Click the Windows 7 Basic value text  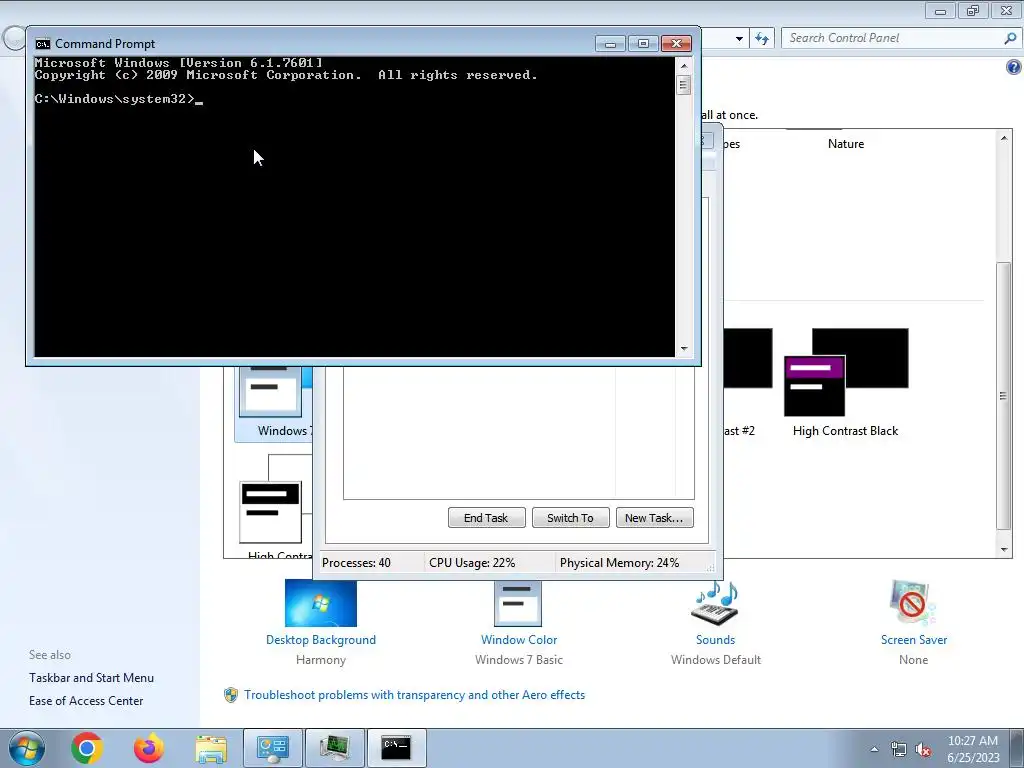(519, 660)
